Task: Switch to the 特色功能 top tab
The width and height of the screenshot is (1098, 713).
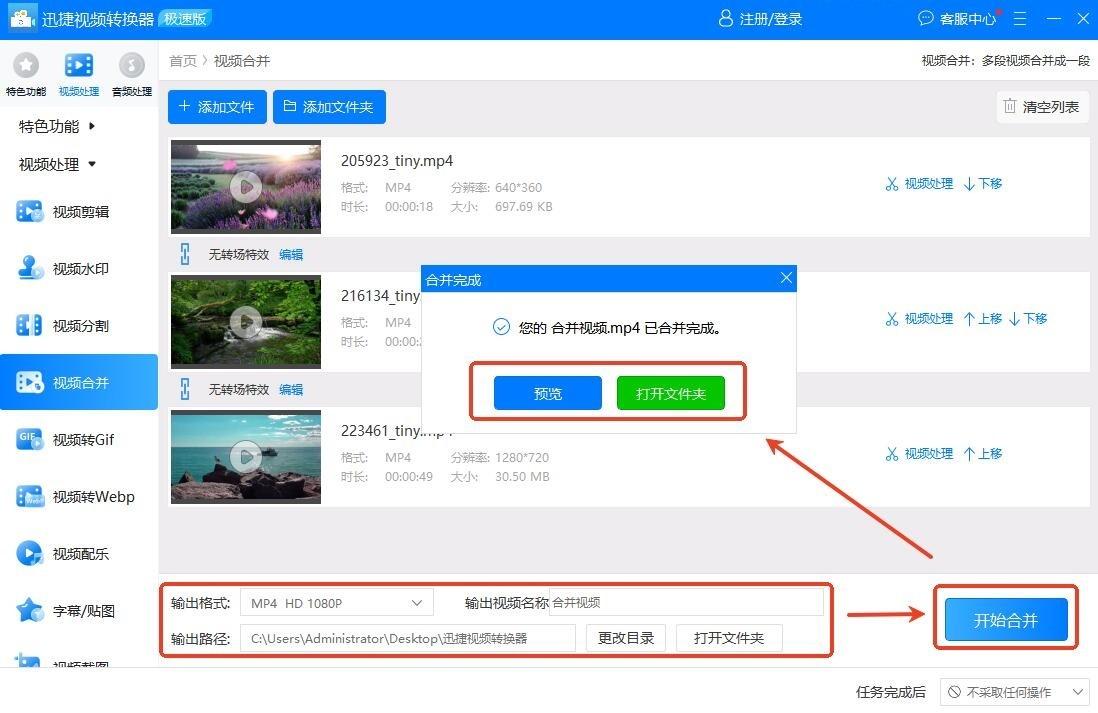Action: tap(26, 75)
